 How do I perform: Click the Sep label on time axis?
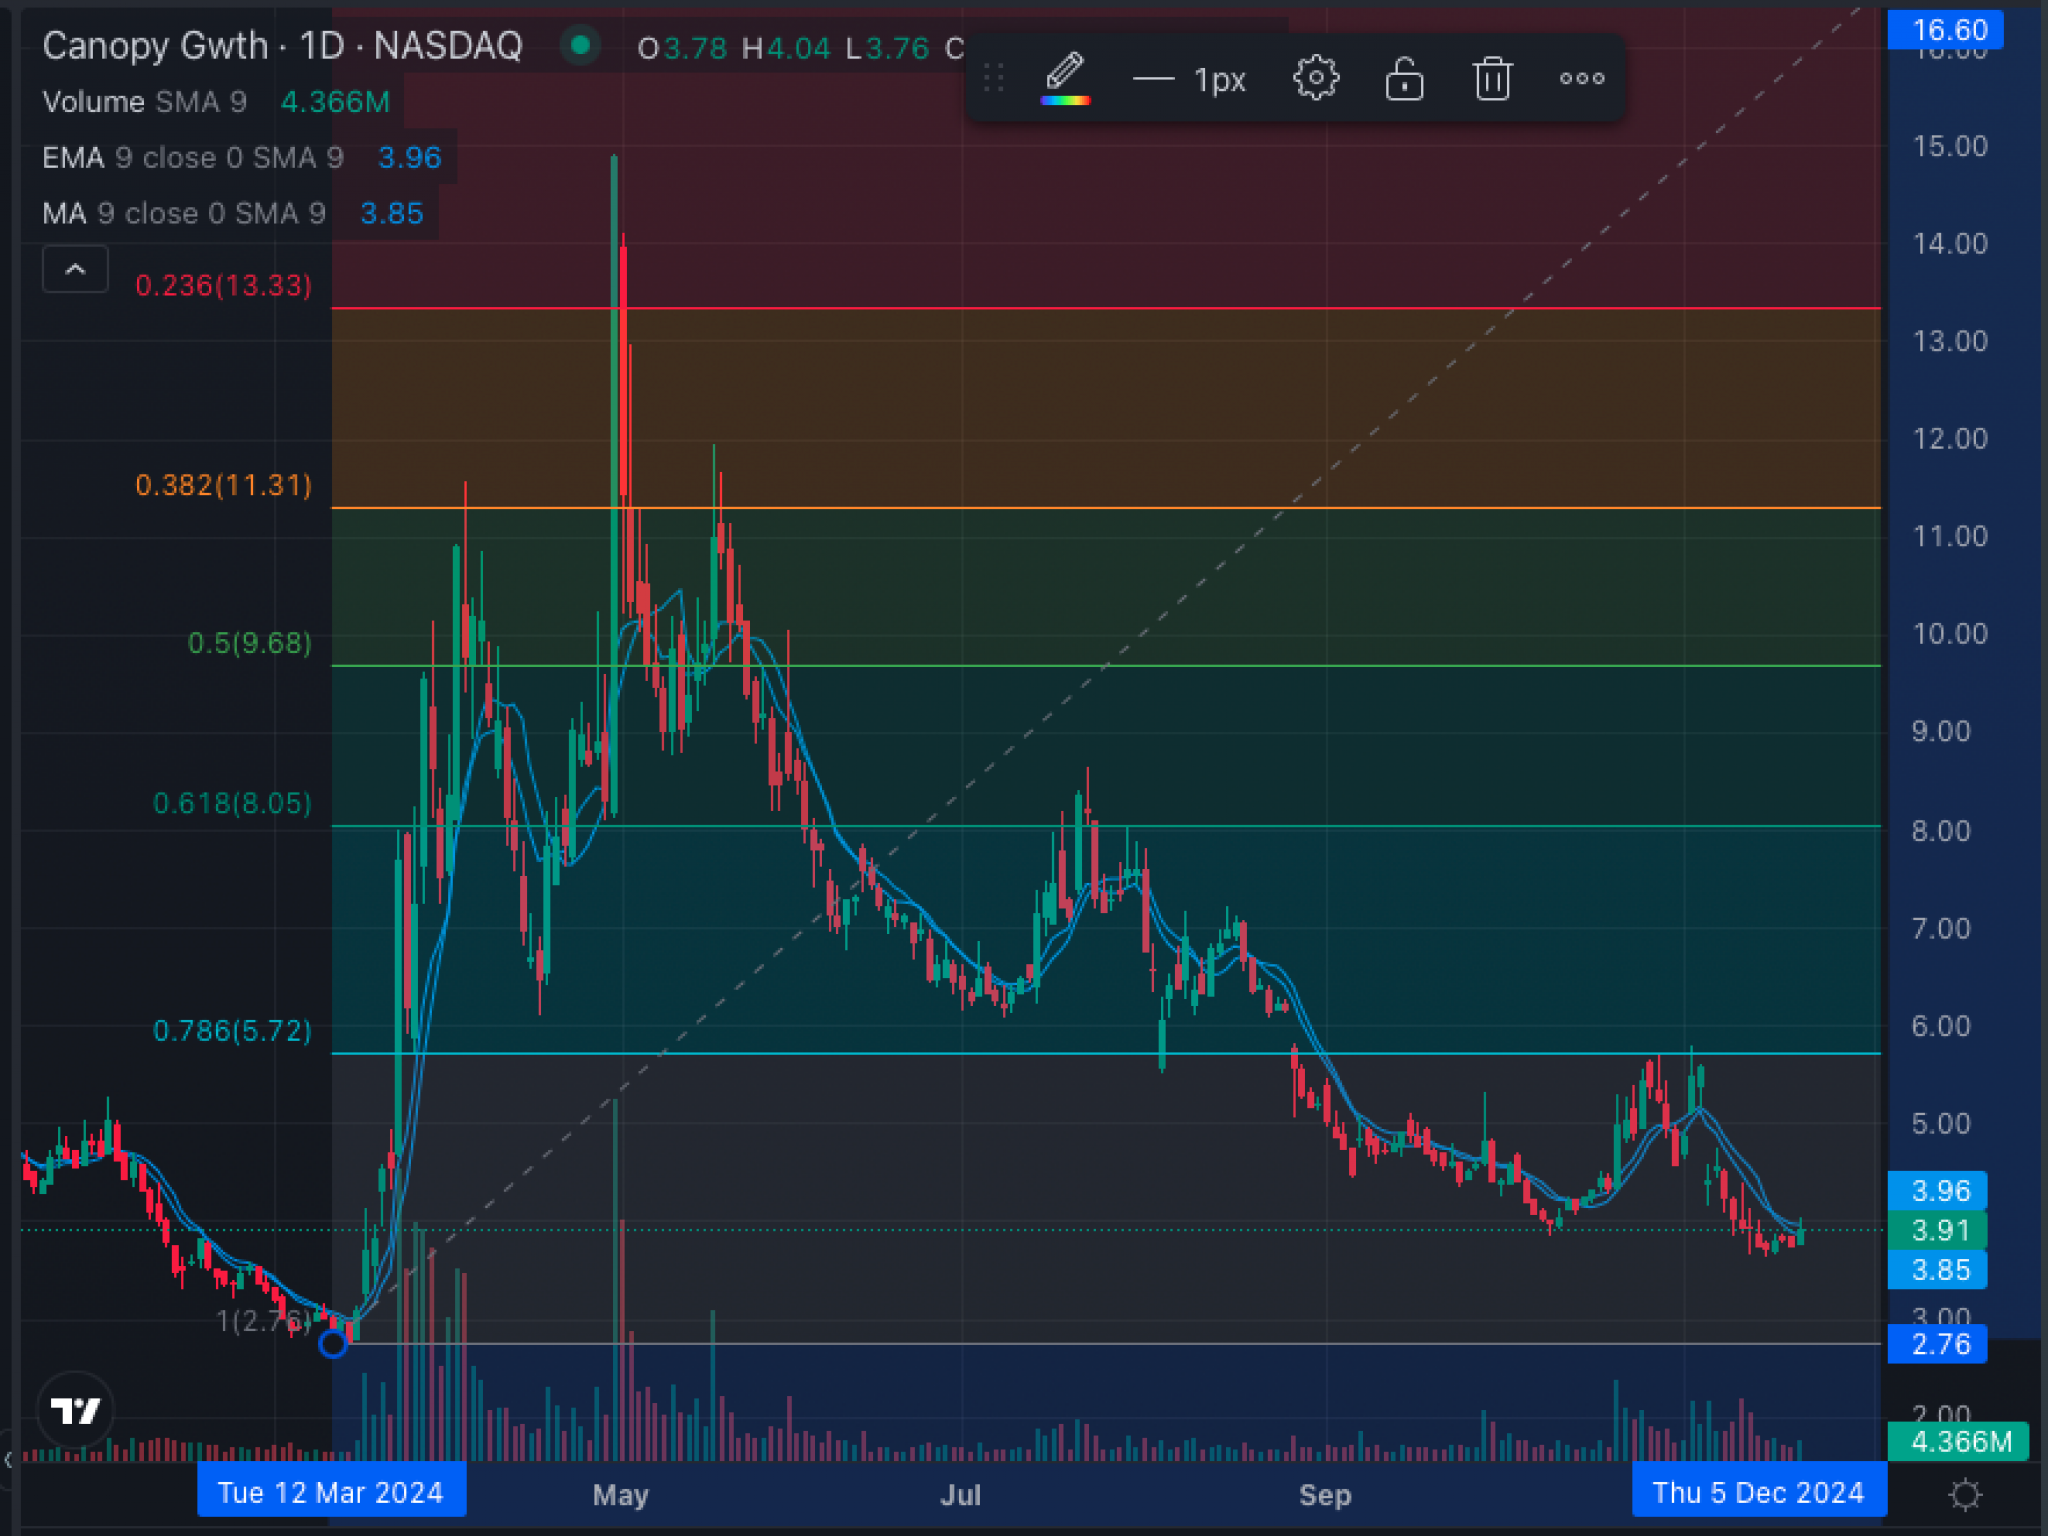click(x=1325, y=1495)
